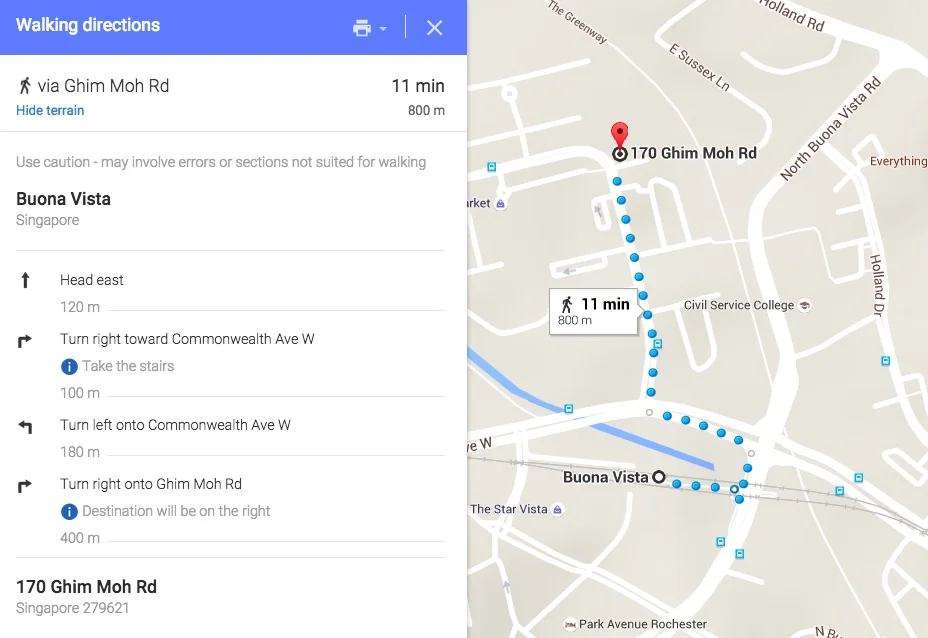Select Turn left onto Commonwealth Ave W step

[230, 438]
